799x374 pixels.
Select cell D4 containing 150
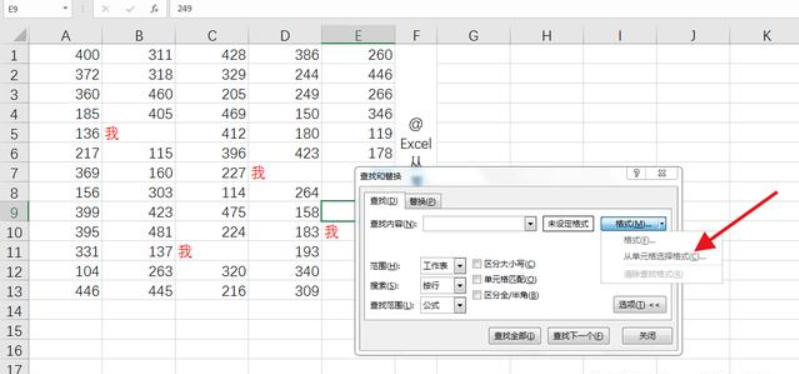click(x=285, y=114)
